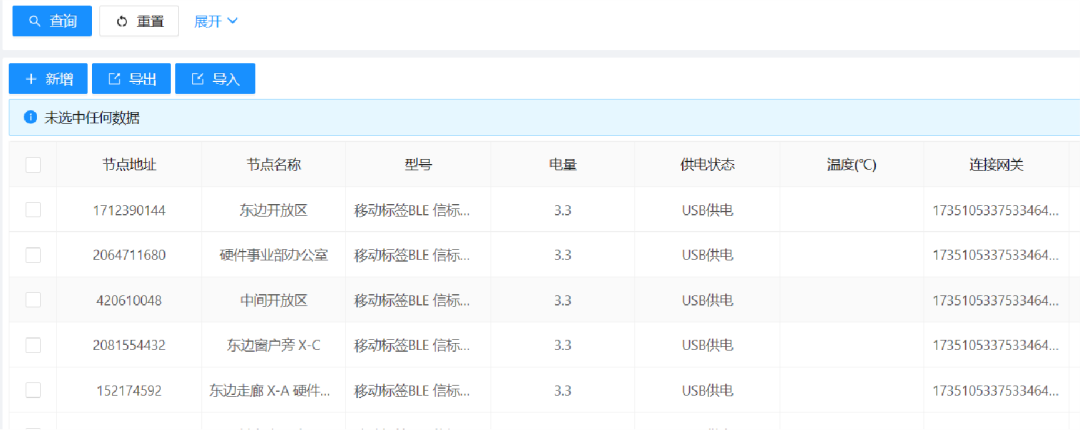The image size is (1080, 430).
Task: Click node name 东边走廊 X-A 硬件...
Action: click(270, 391)
